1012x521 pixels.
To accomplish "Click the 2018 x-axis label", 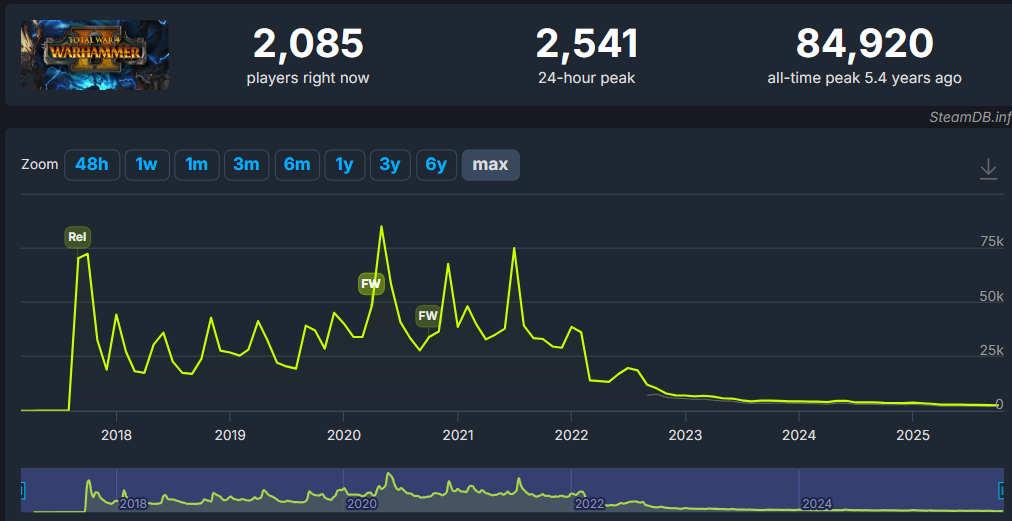I will (x=116, y=434).
